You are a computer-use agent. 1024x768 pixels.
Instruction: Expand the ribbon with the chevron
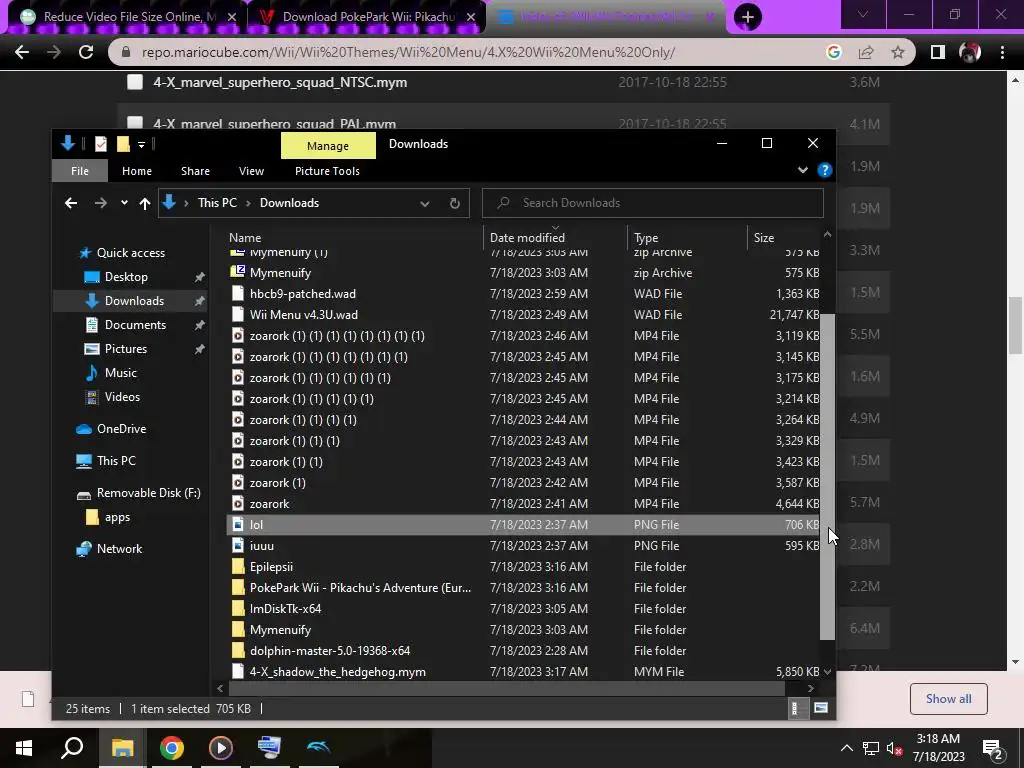coord(803,170)
